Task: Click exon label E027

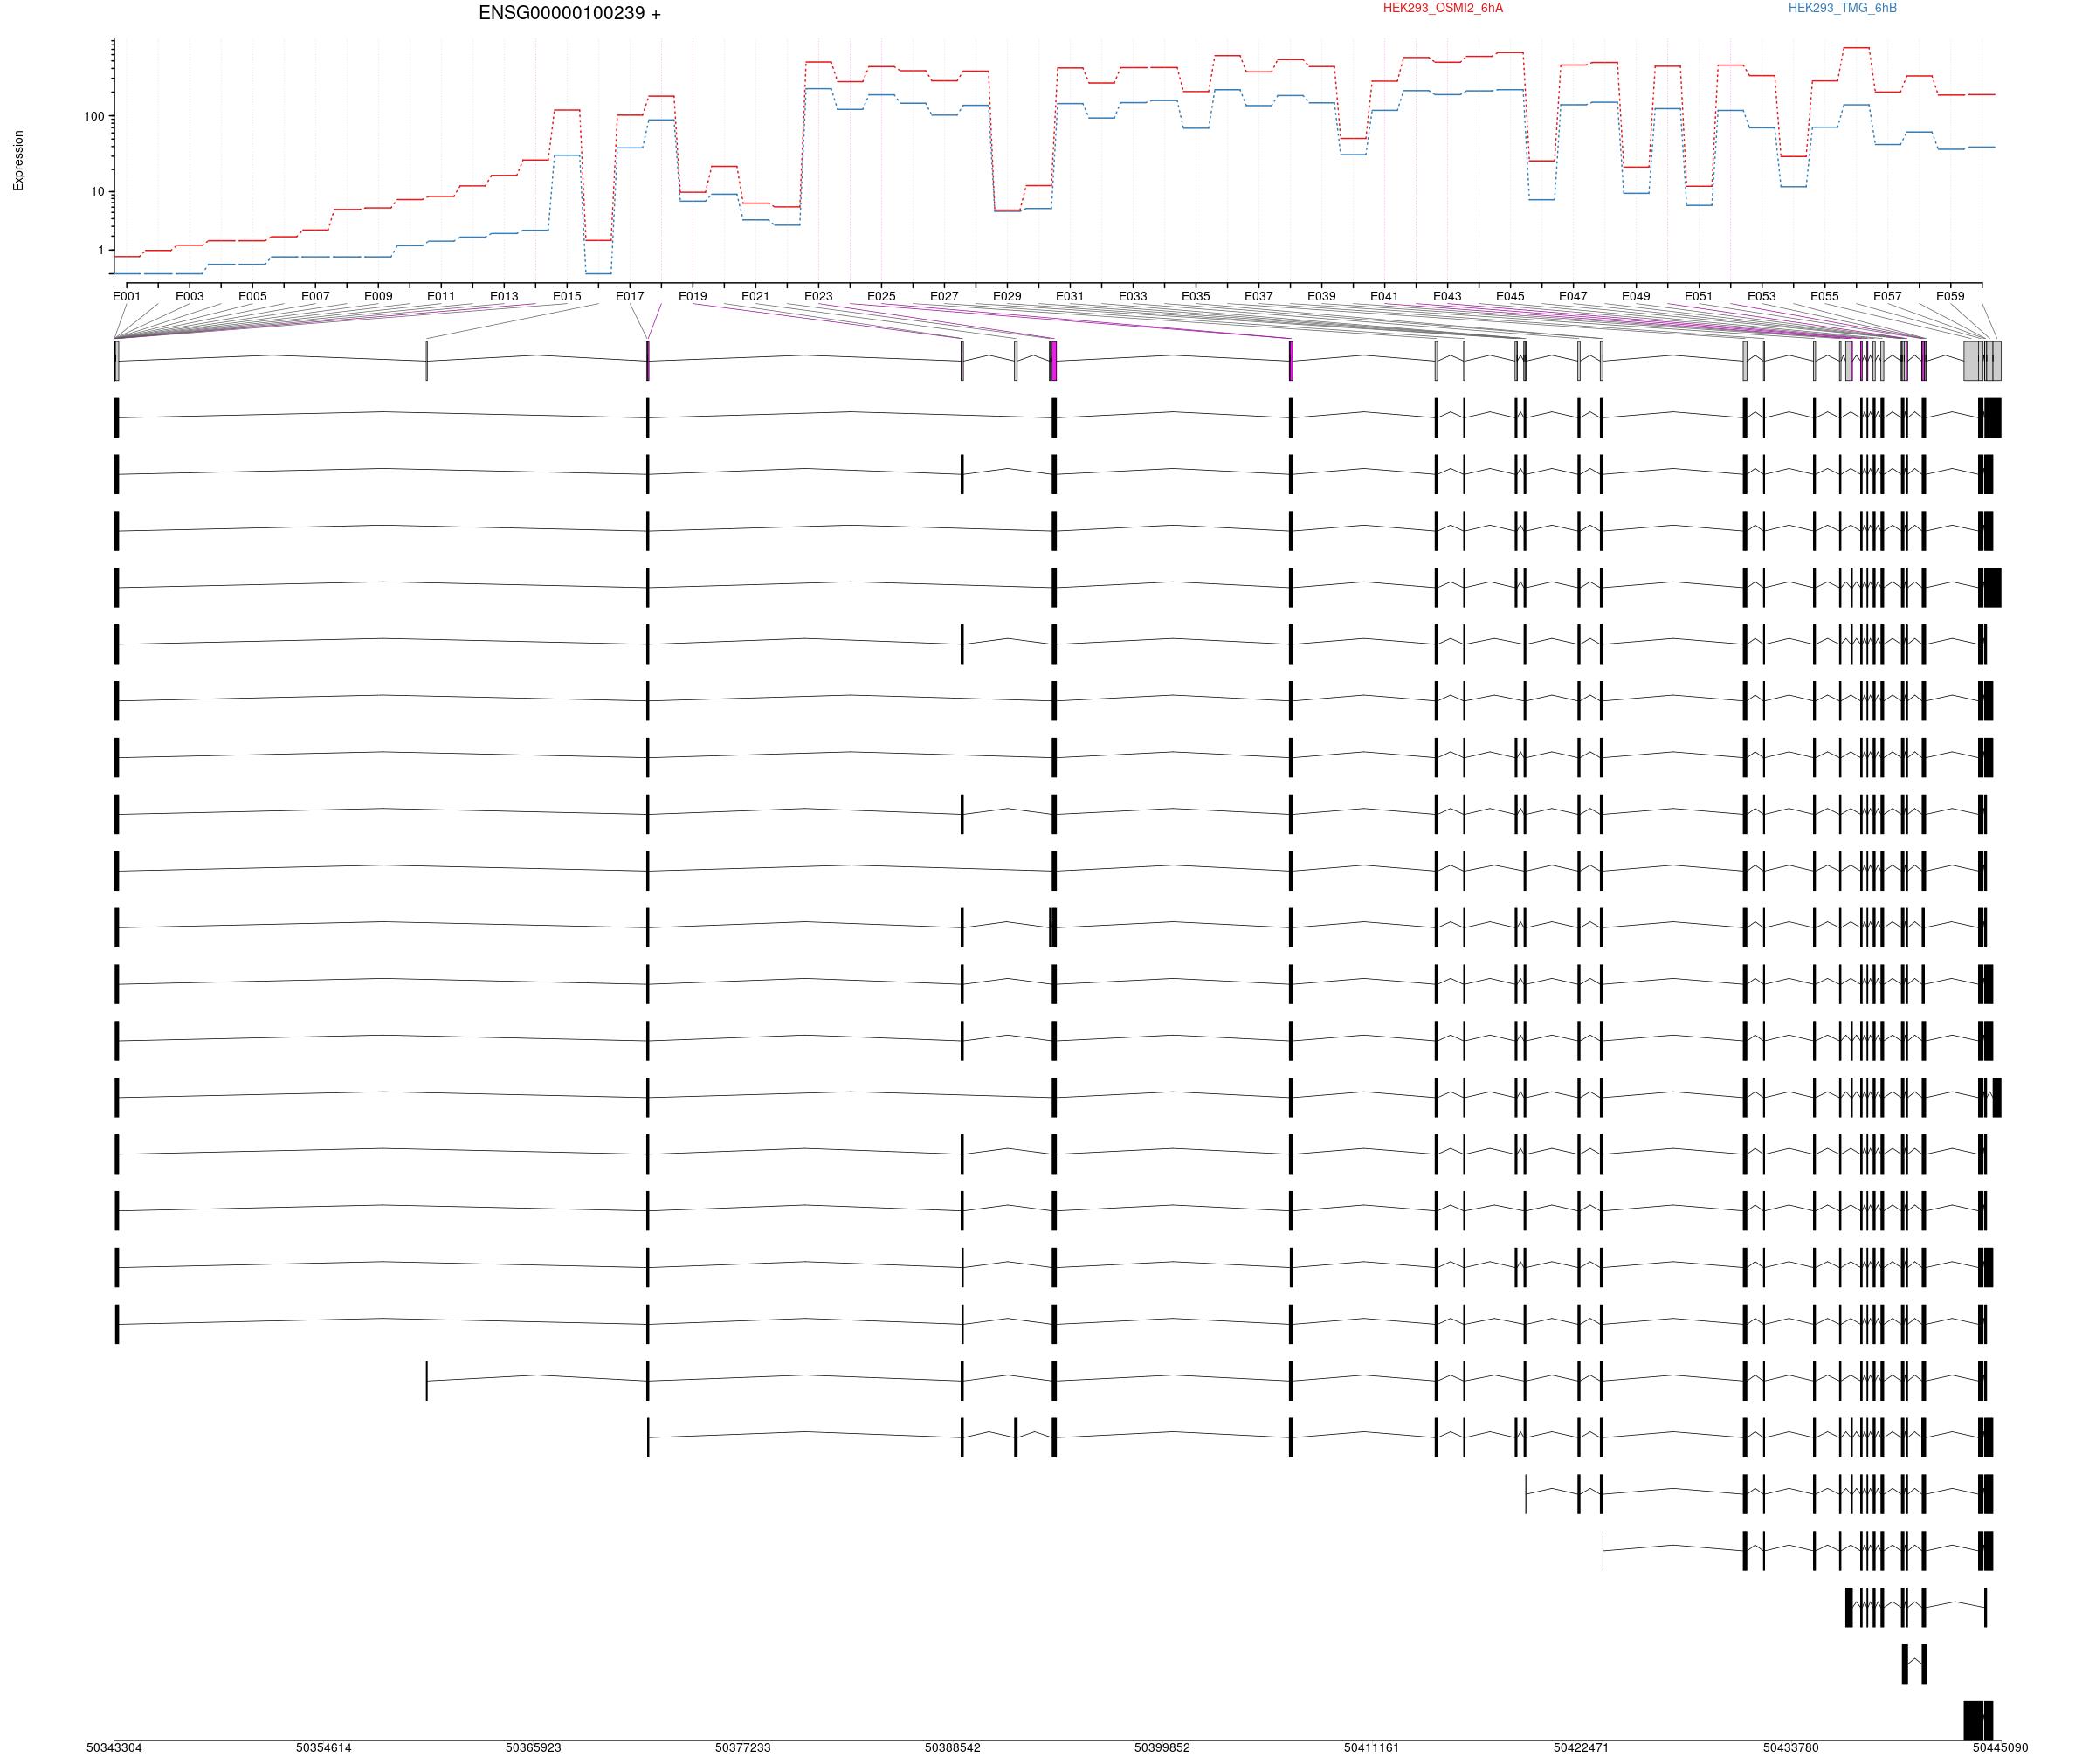Action: tap(944, 296)
